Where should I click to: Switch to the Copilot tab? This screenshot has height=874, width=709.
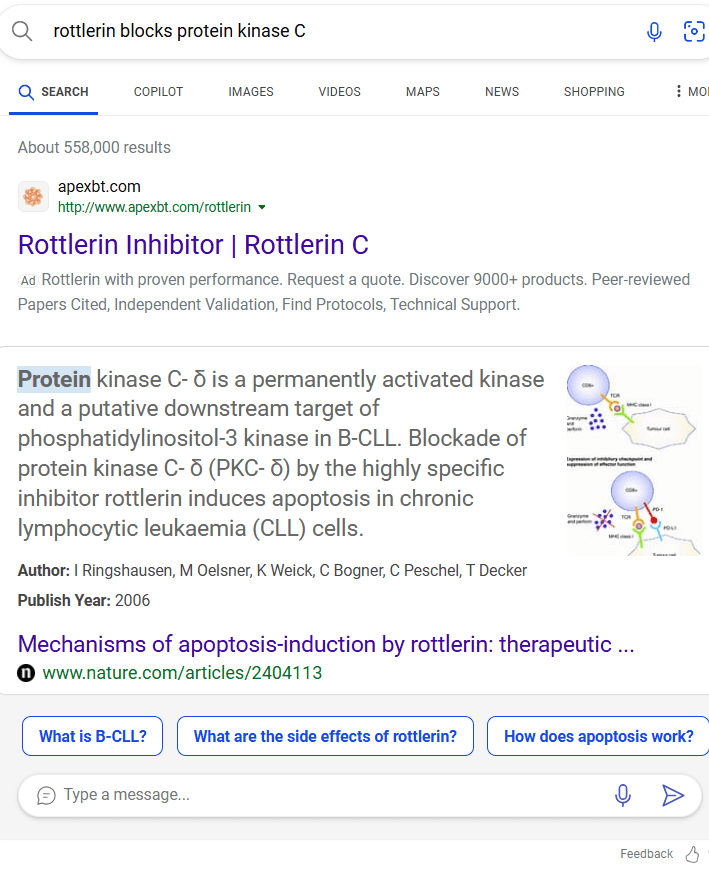click(x=158, y=91)
